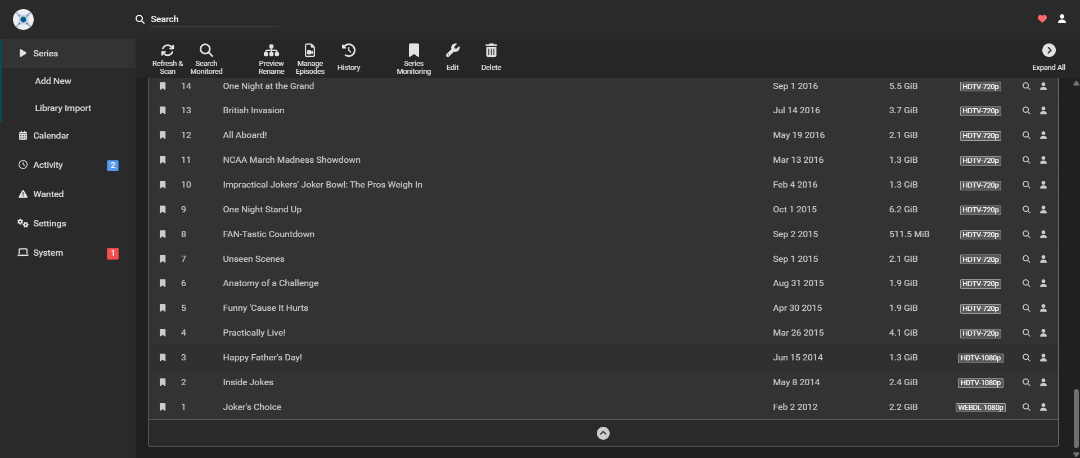Open Series Monitoring options
Image resolution: width=1080 pixels, height=458 pixels.
[413, 59]
